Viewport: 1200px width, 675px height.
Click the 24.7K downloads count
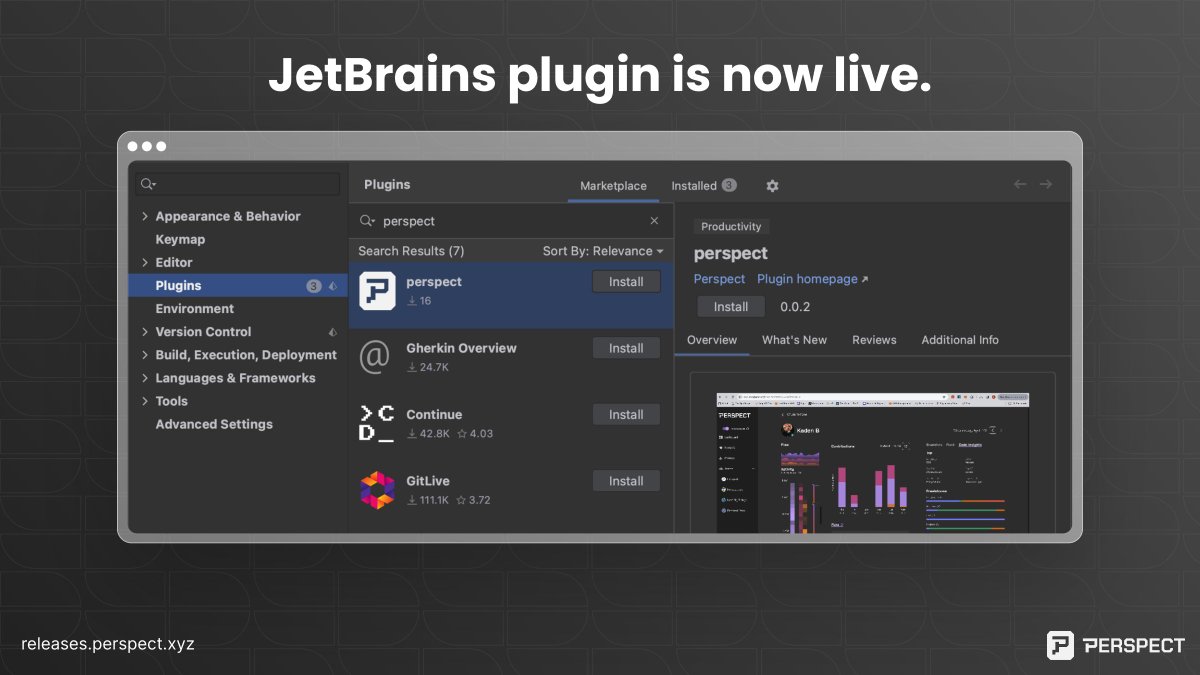(427, 367)
